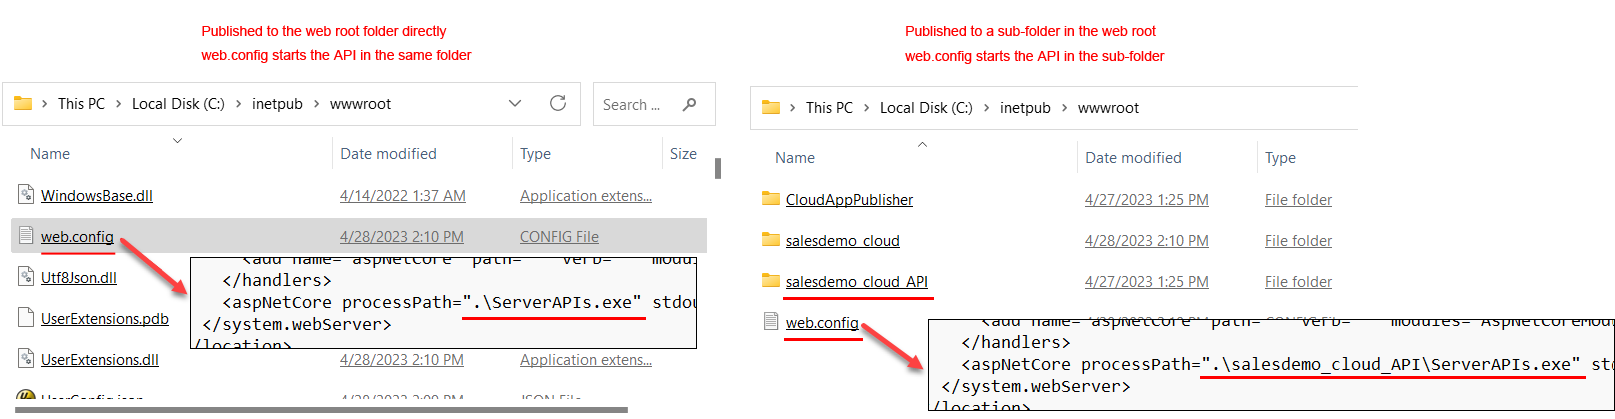Image resolution: width=1615 pixels, height=419 pixels.
Task: Sort by Type column in right pane
Action: pos(1280,158)
